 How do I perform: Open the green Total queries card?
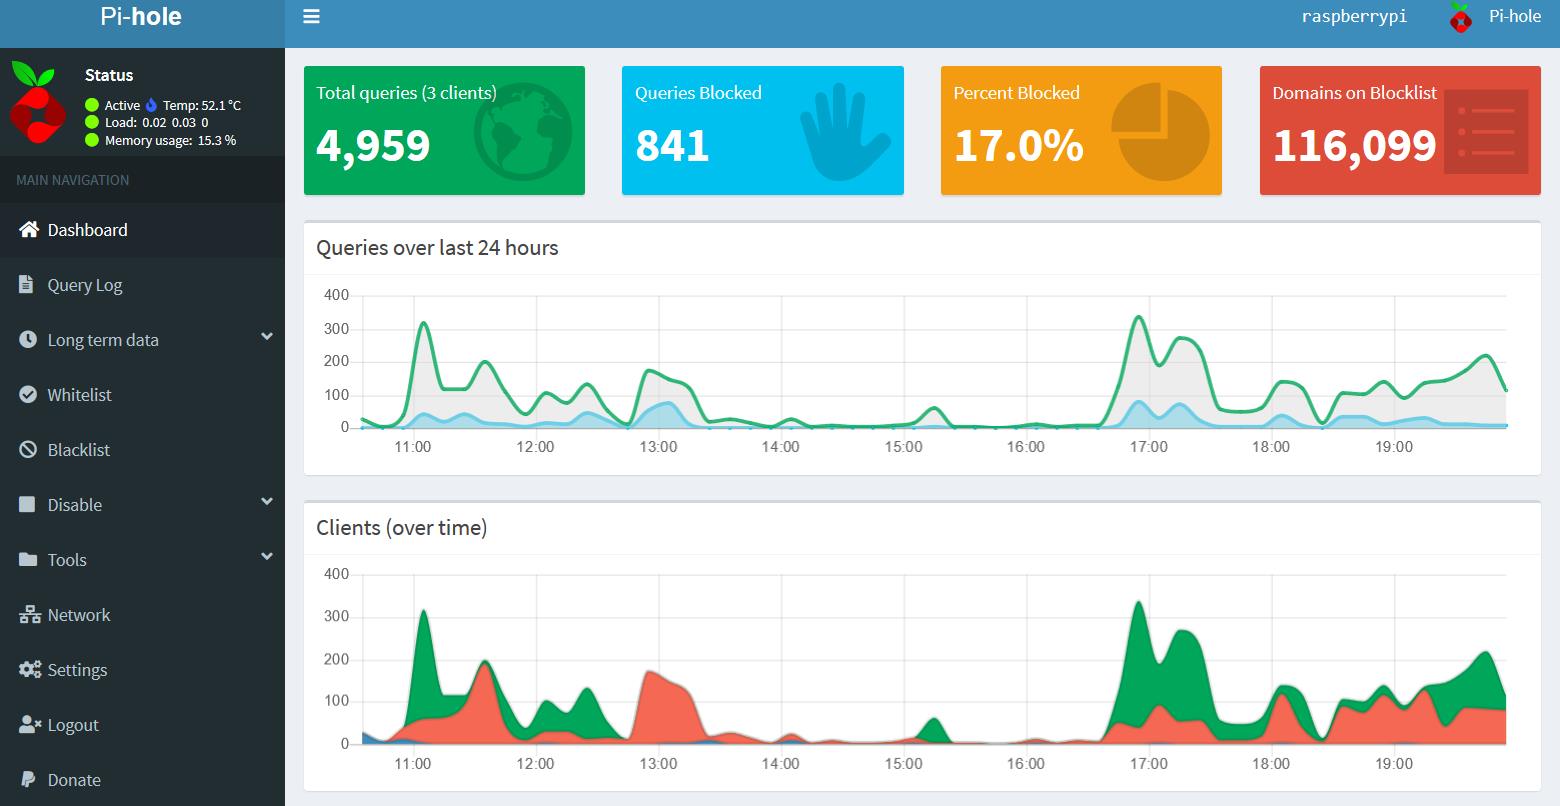coord(444,130)
